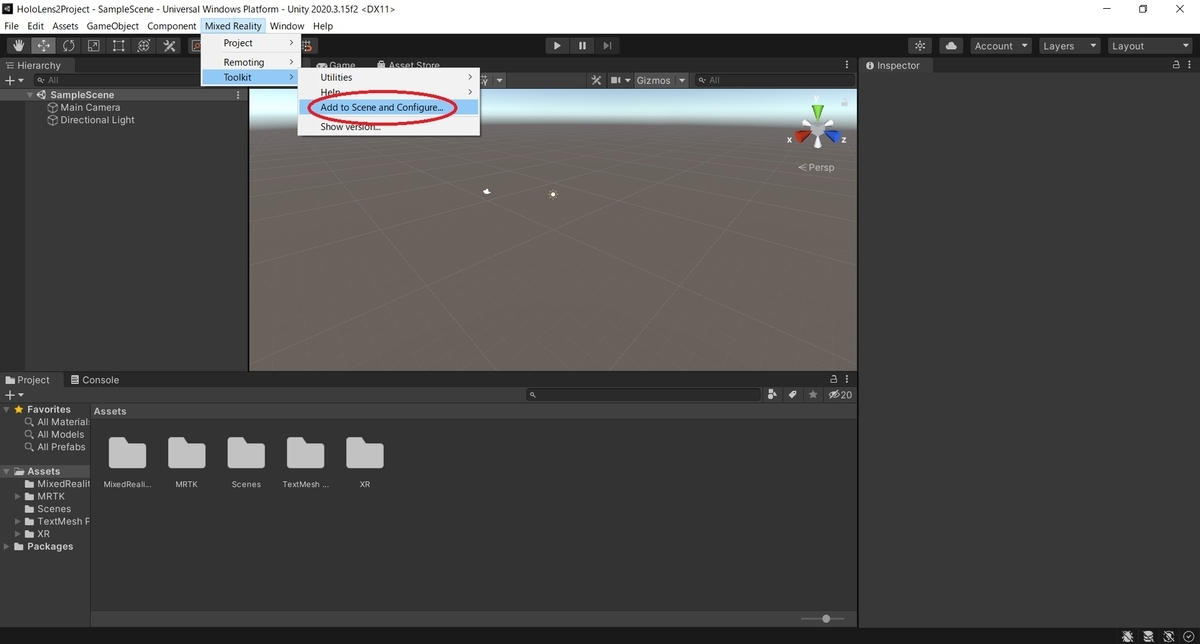Screen dimensions: 1200x644
Task: Search by type in Project panel
Action: pos(772,395)
